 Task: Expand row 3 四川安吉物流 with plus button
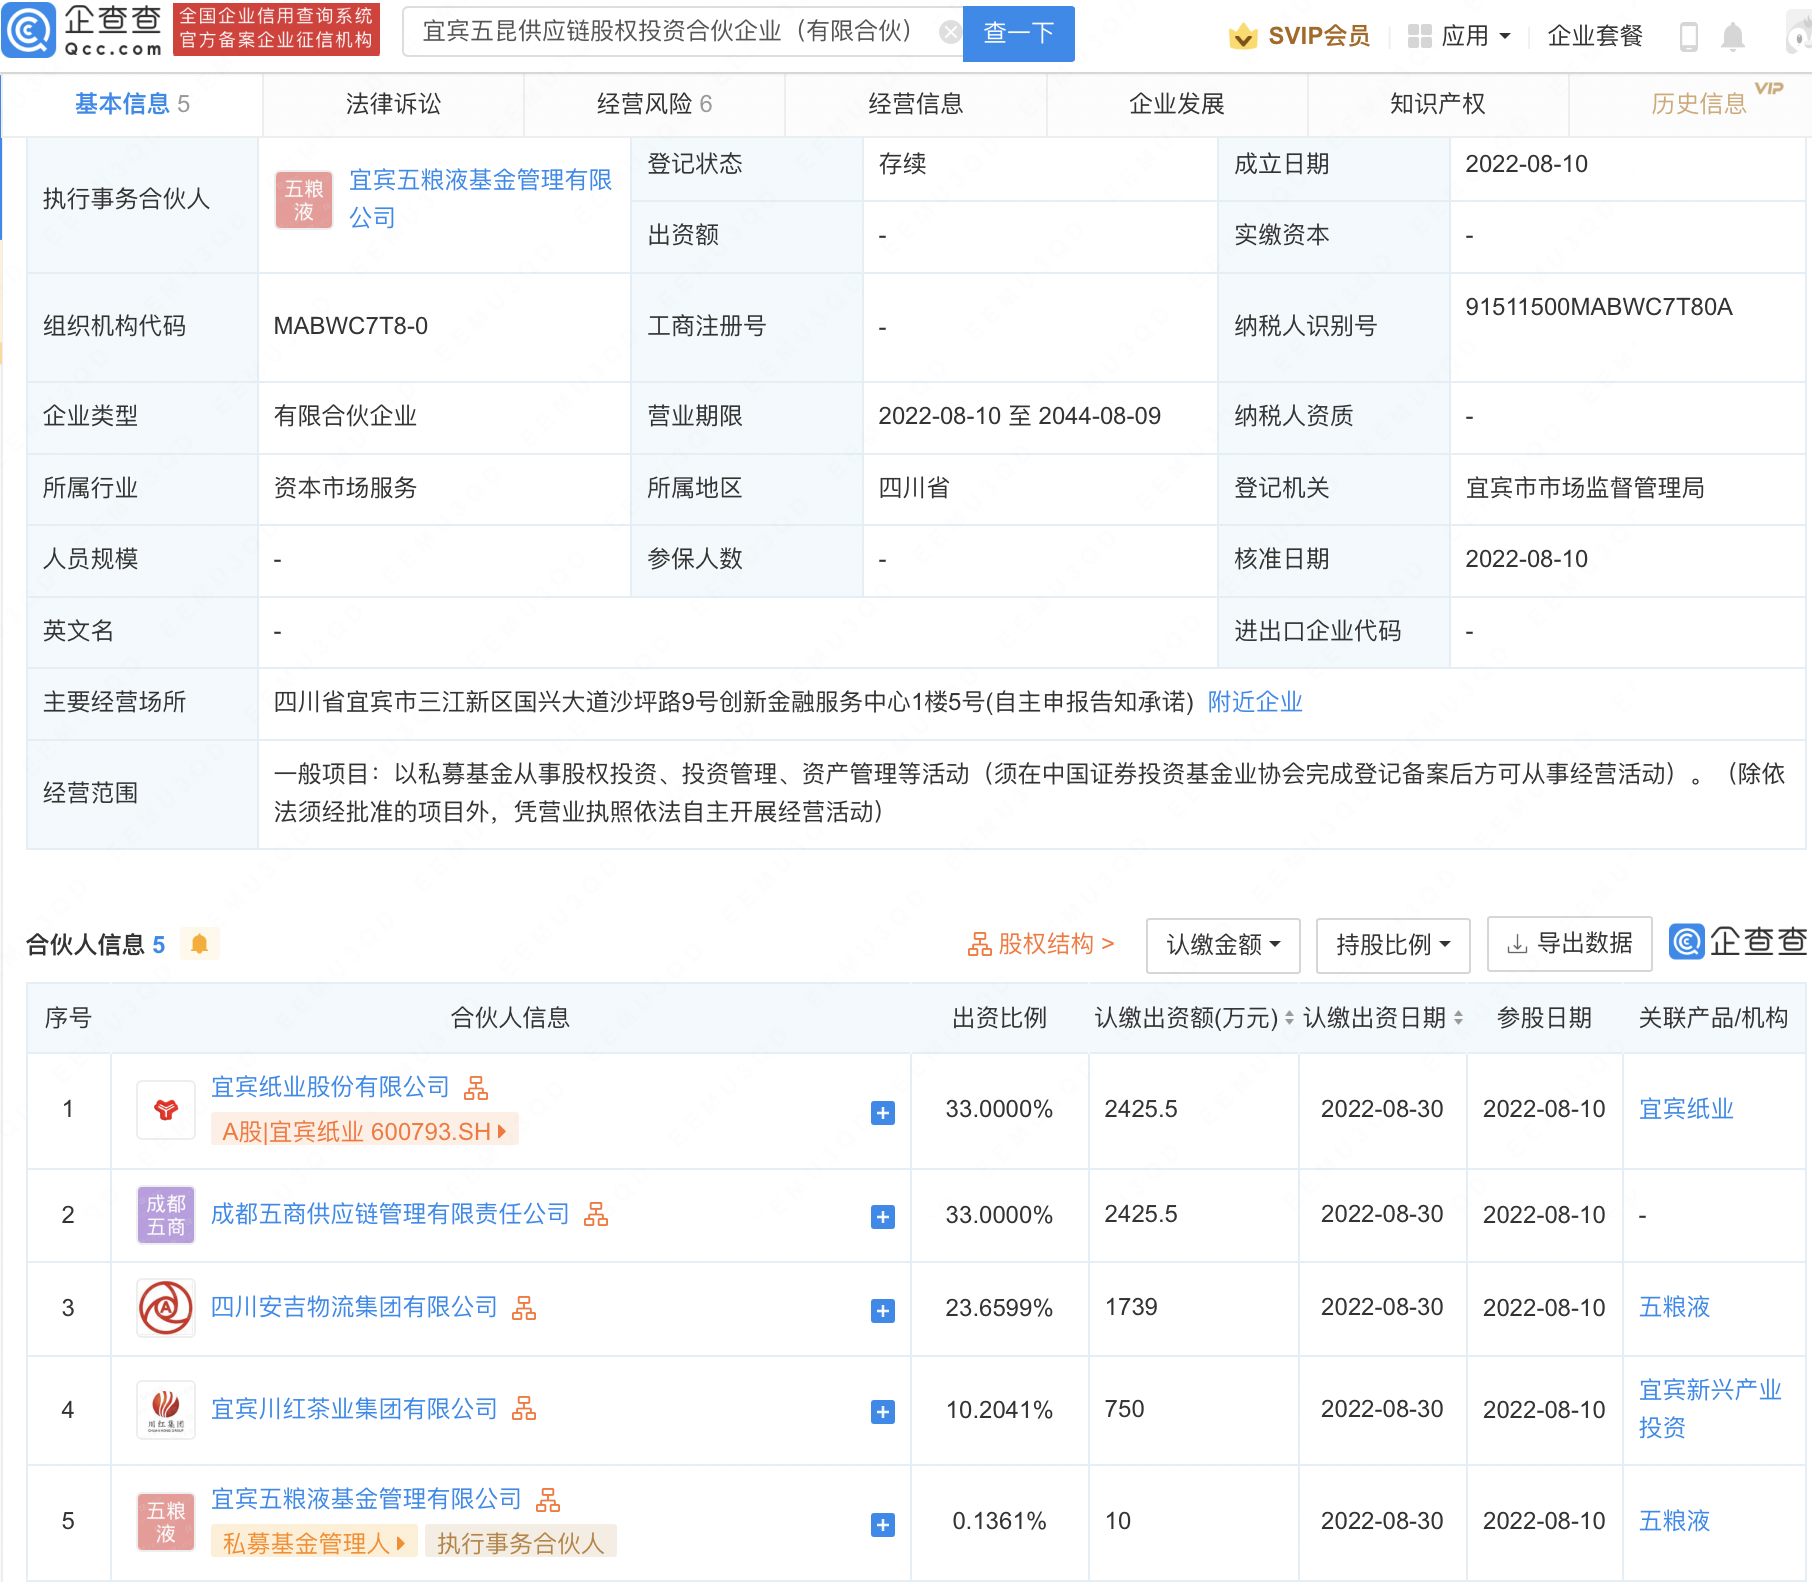click(883, 1311)
